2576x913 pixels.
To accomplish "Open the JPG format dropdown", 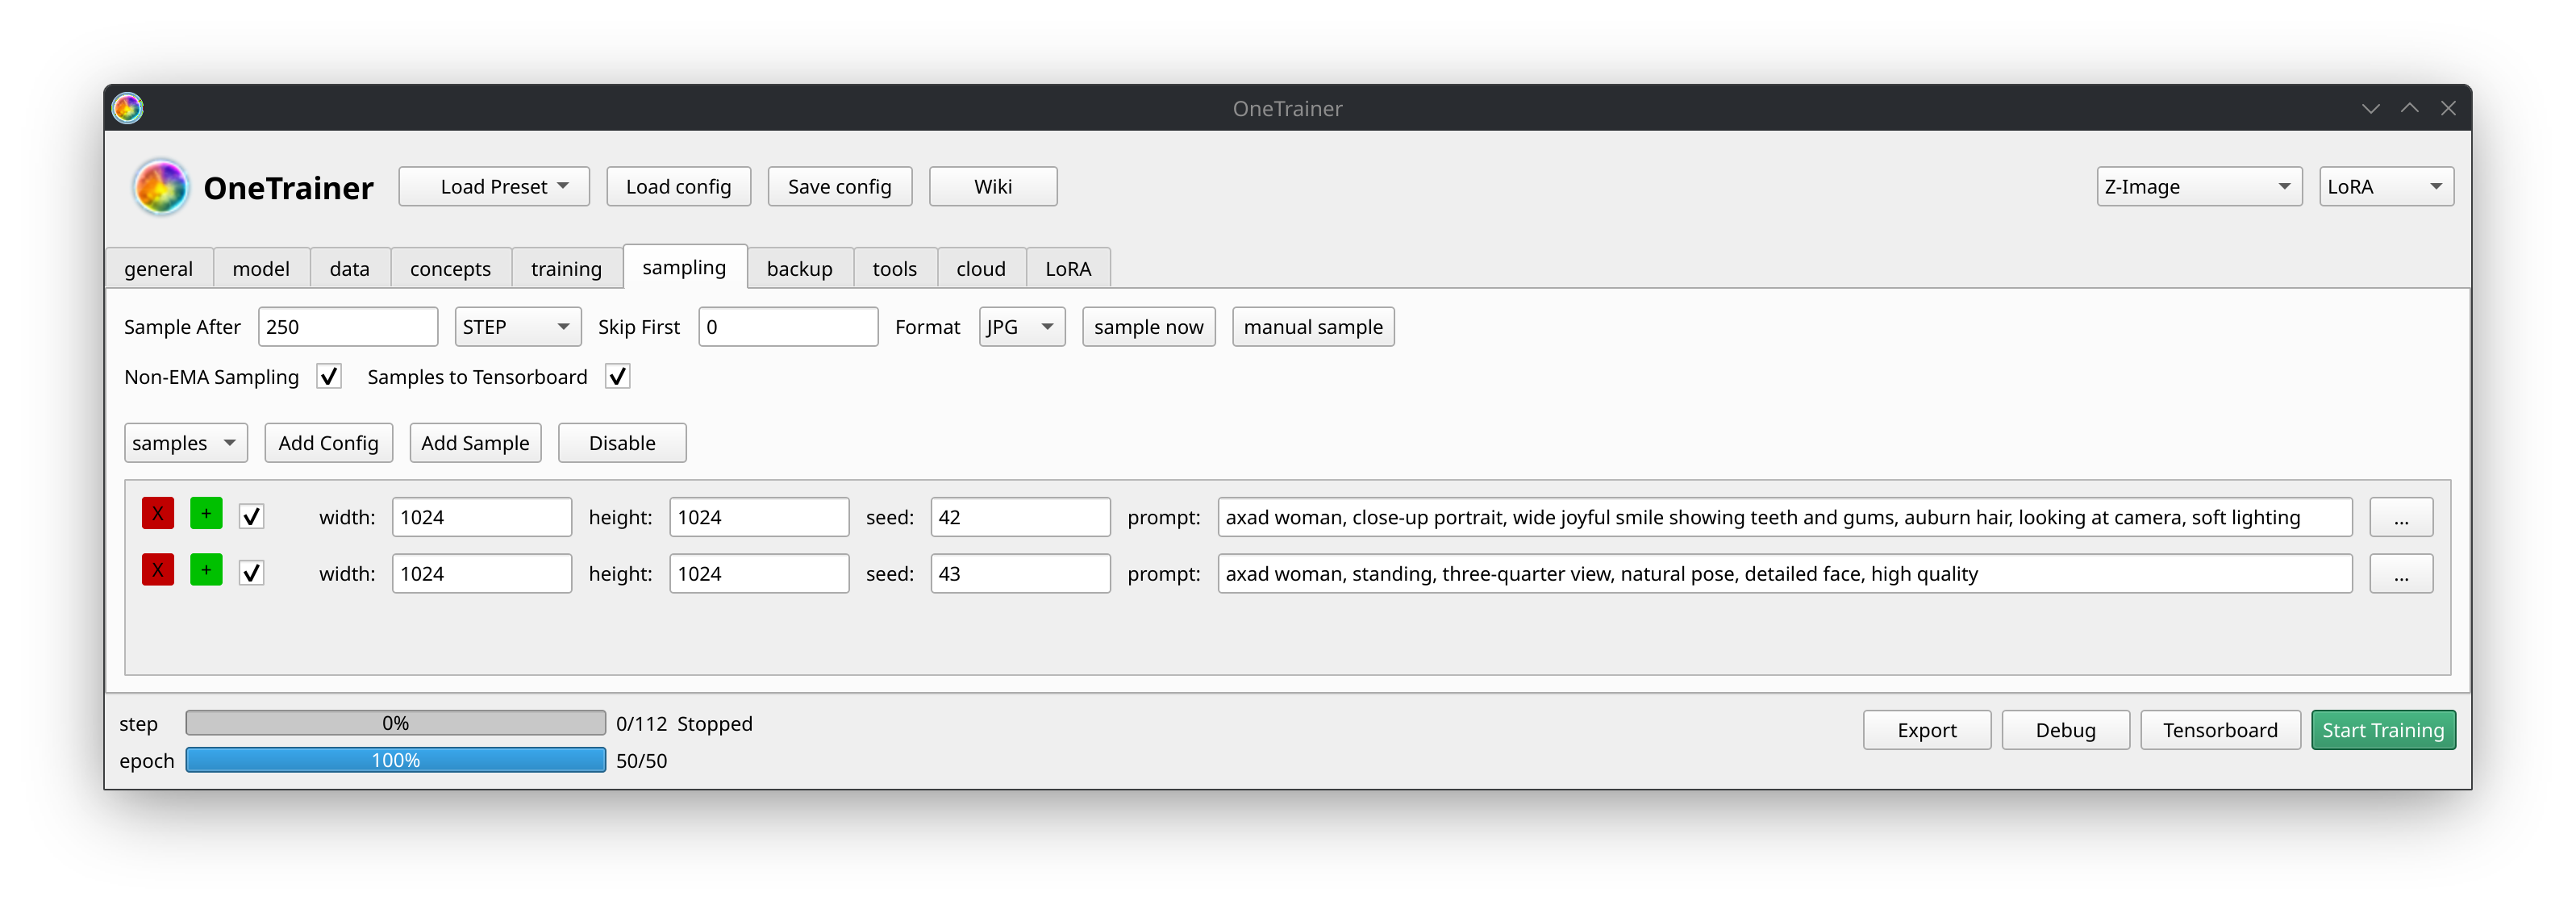I will [x=1022, y=328].
